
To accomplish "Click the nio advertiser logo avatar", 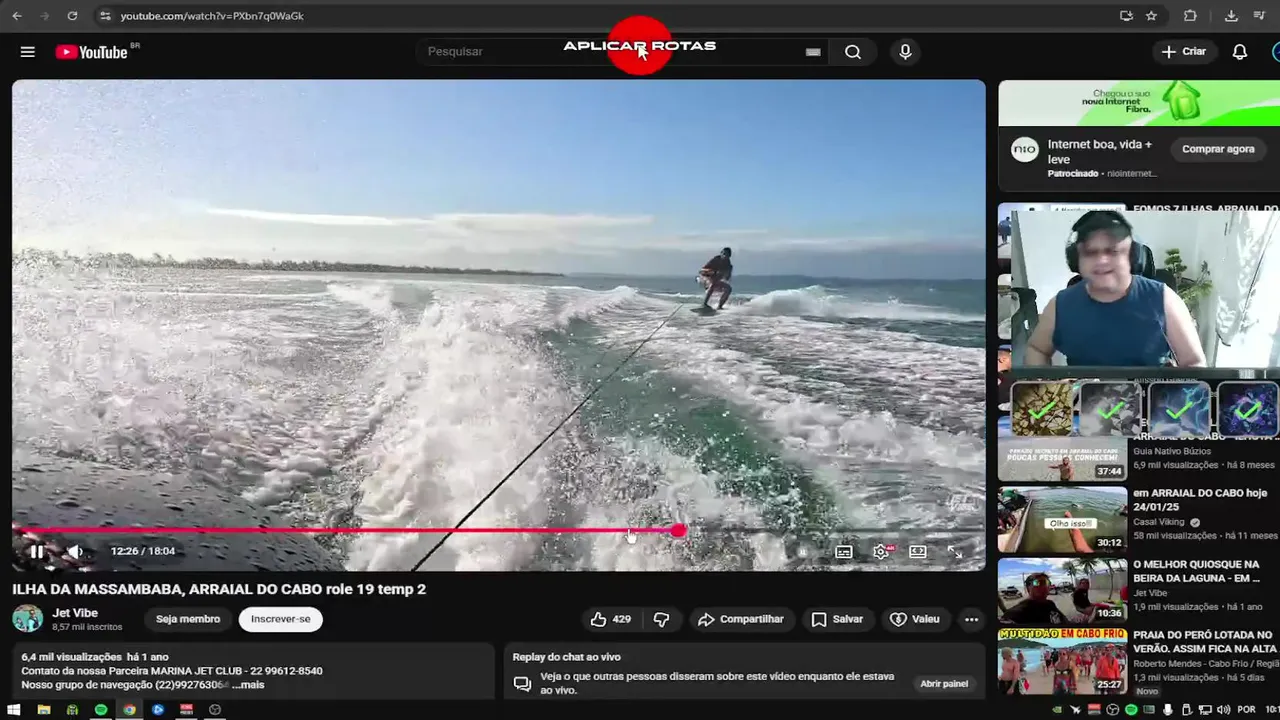I will point(1024,150).
